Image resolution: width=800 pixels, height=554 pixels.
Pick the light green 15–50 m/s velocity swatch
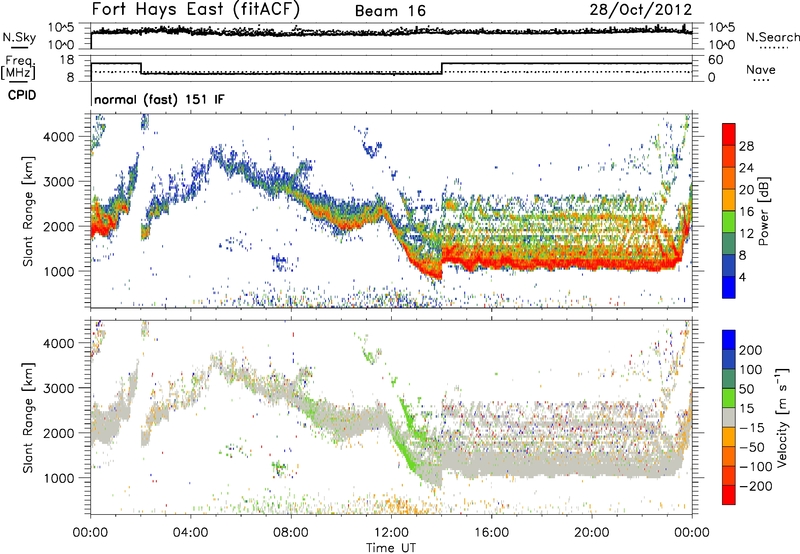click(729, 398)
